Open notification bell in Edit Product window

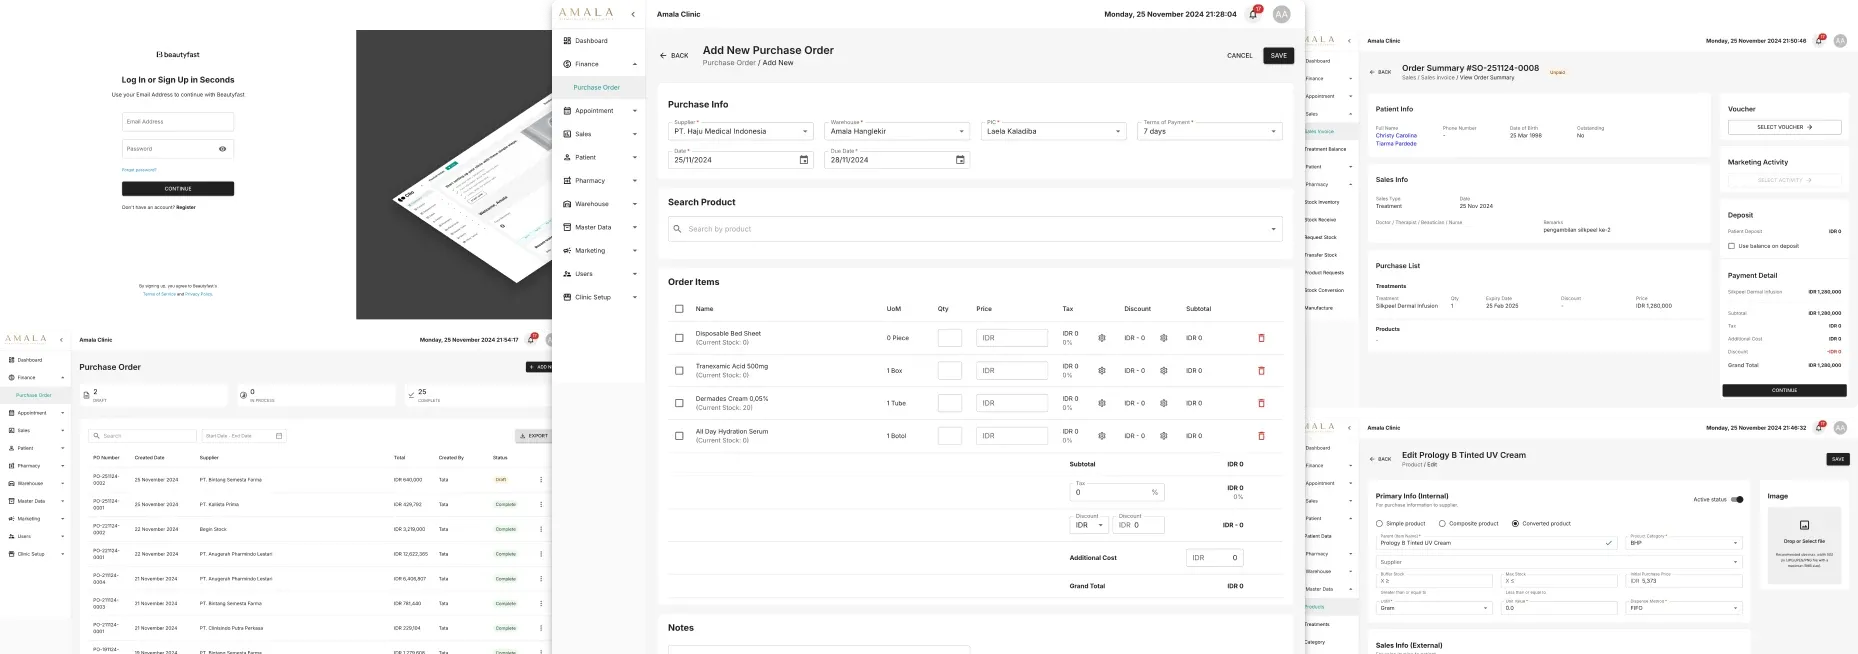(x=1819, y=428)
